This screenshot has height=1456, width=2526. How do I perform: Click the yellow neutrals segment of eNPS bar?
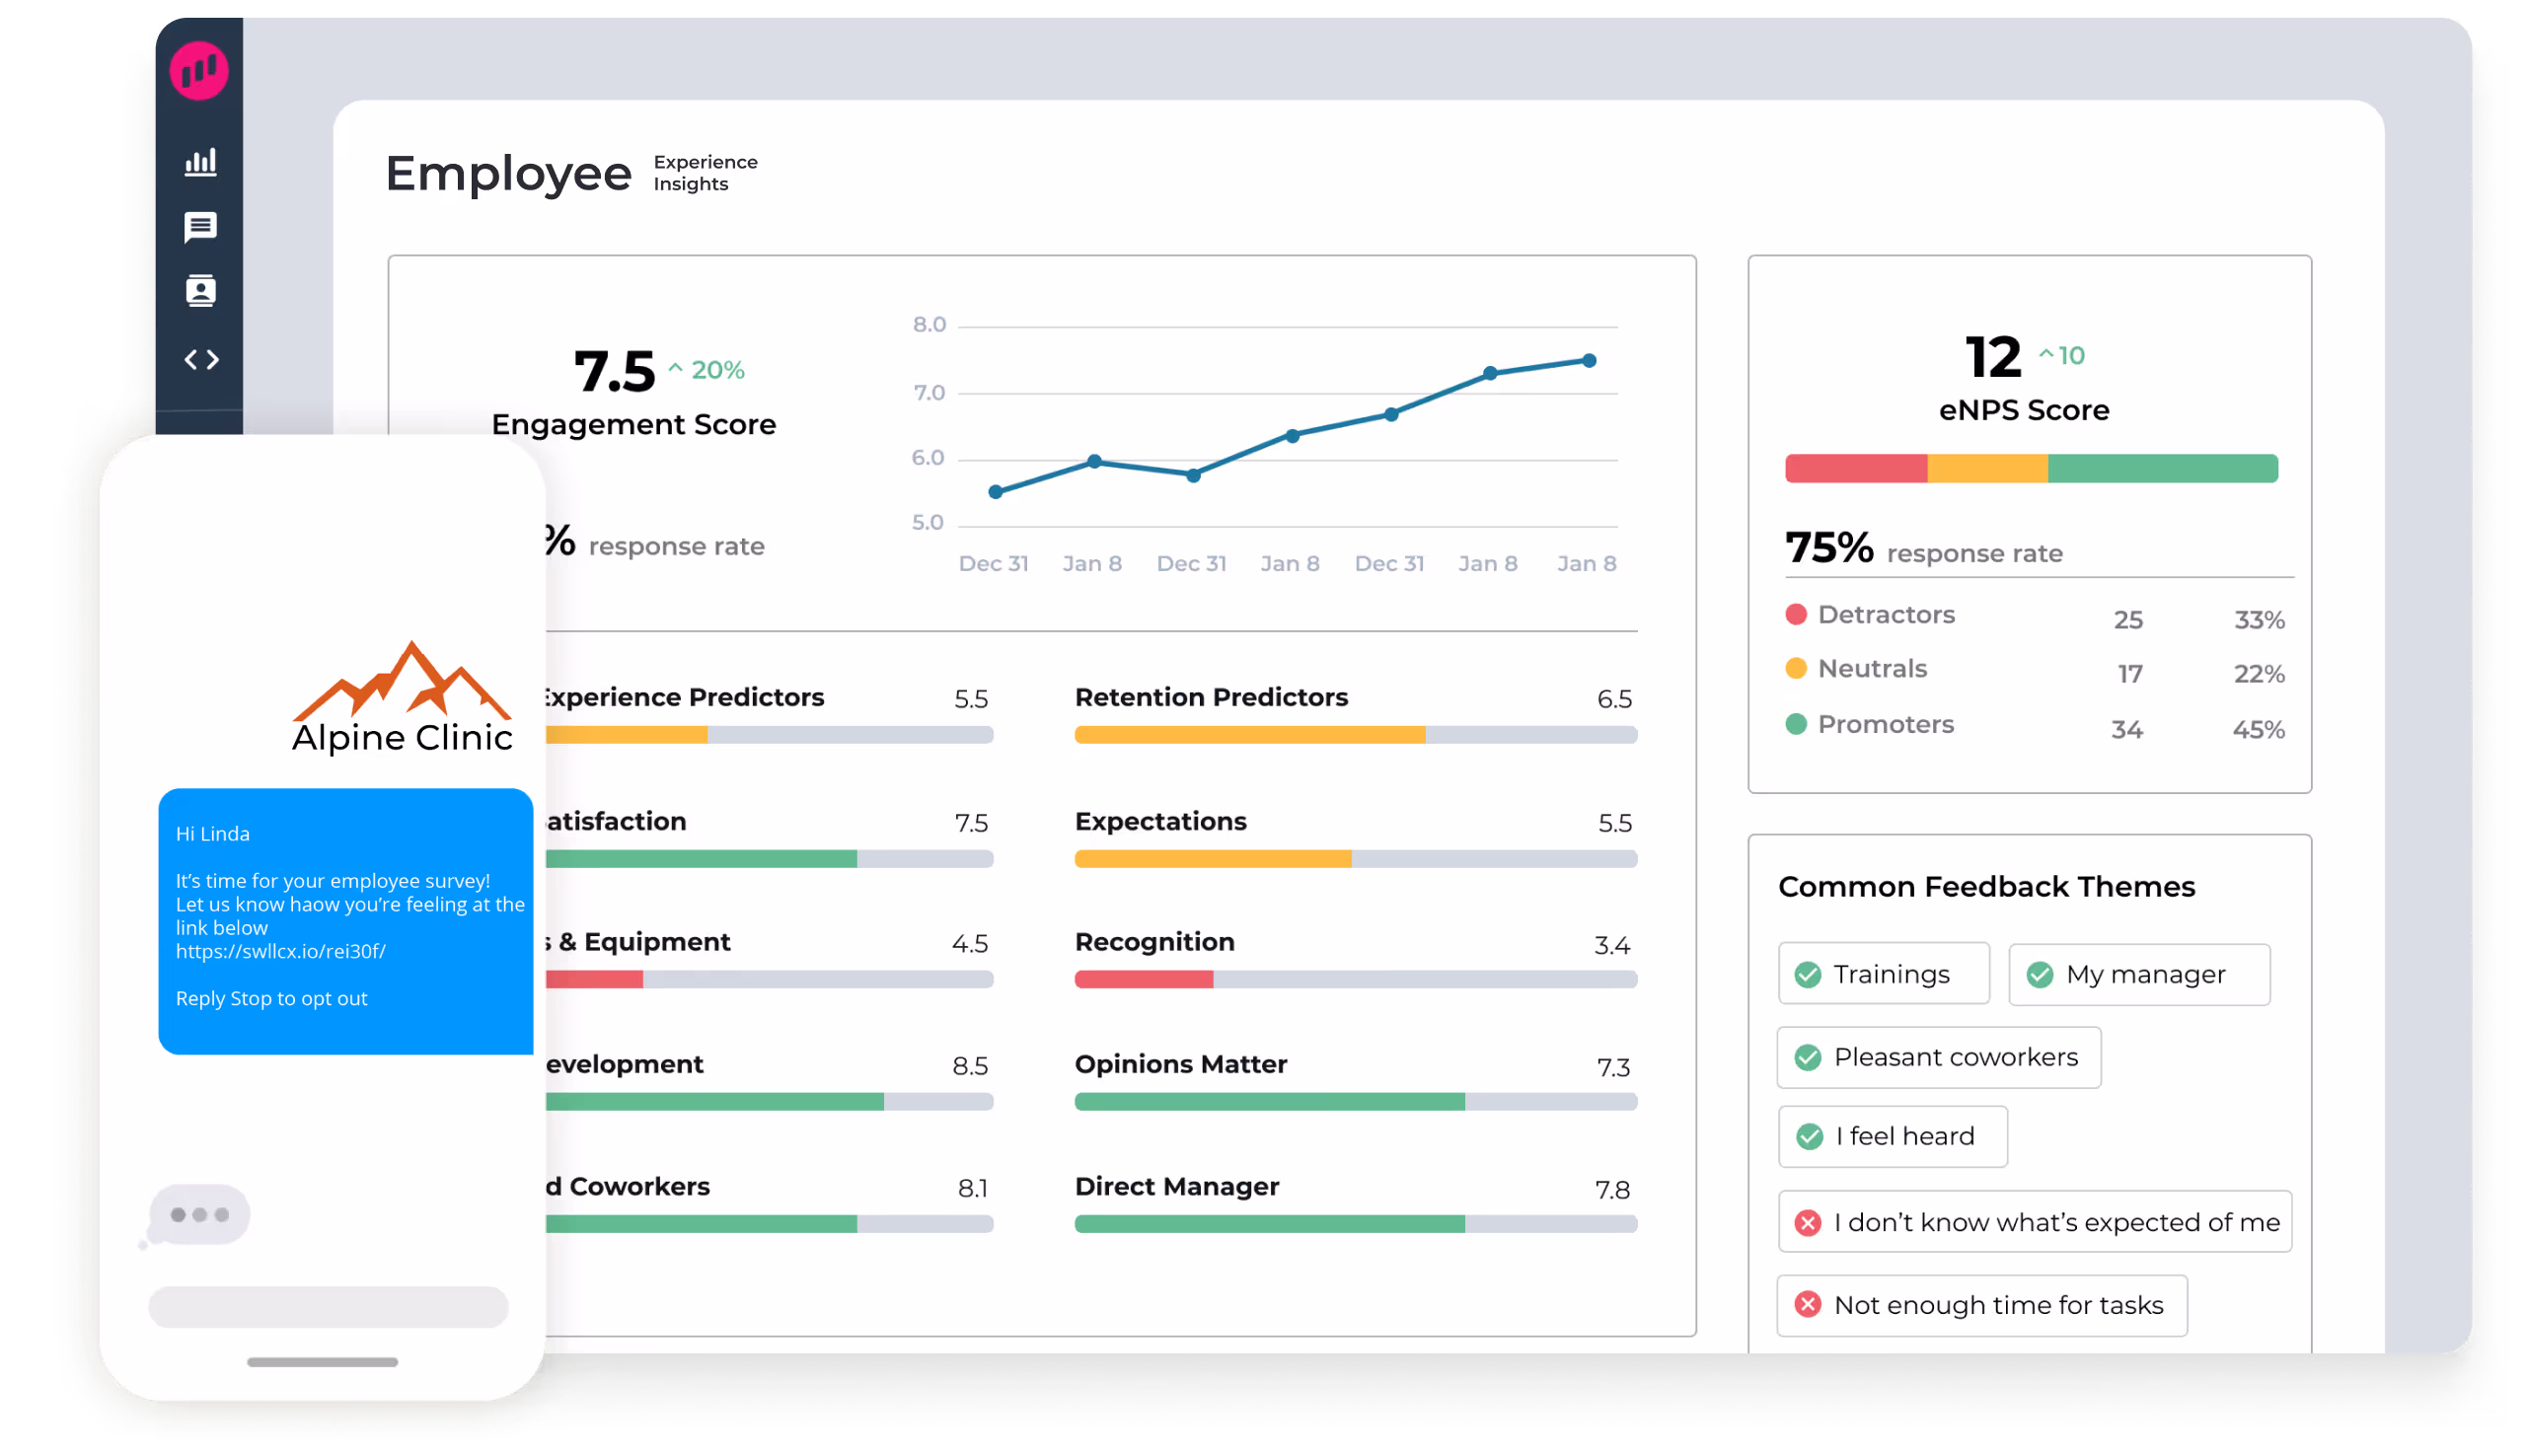(1988, 469)
